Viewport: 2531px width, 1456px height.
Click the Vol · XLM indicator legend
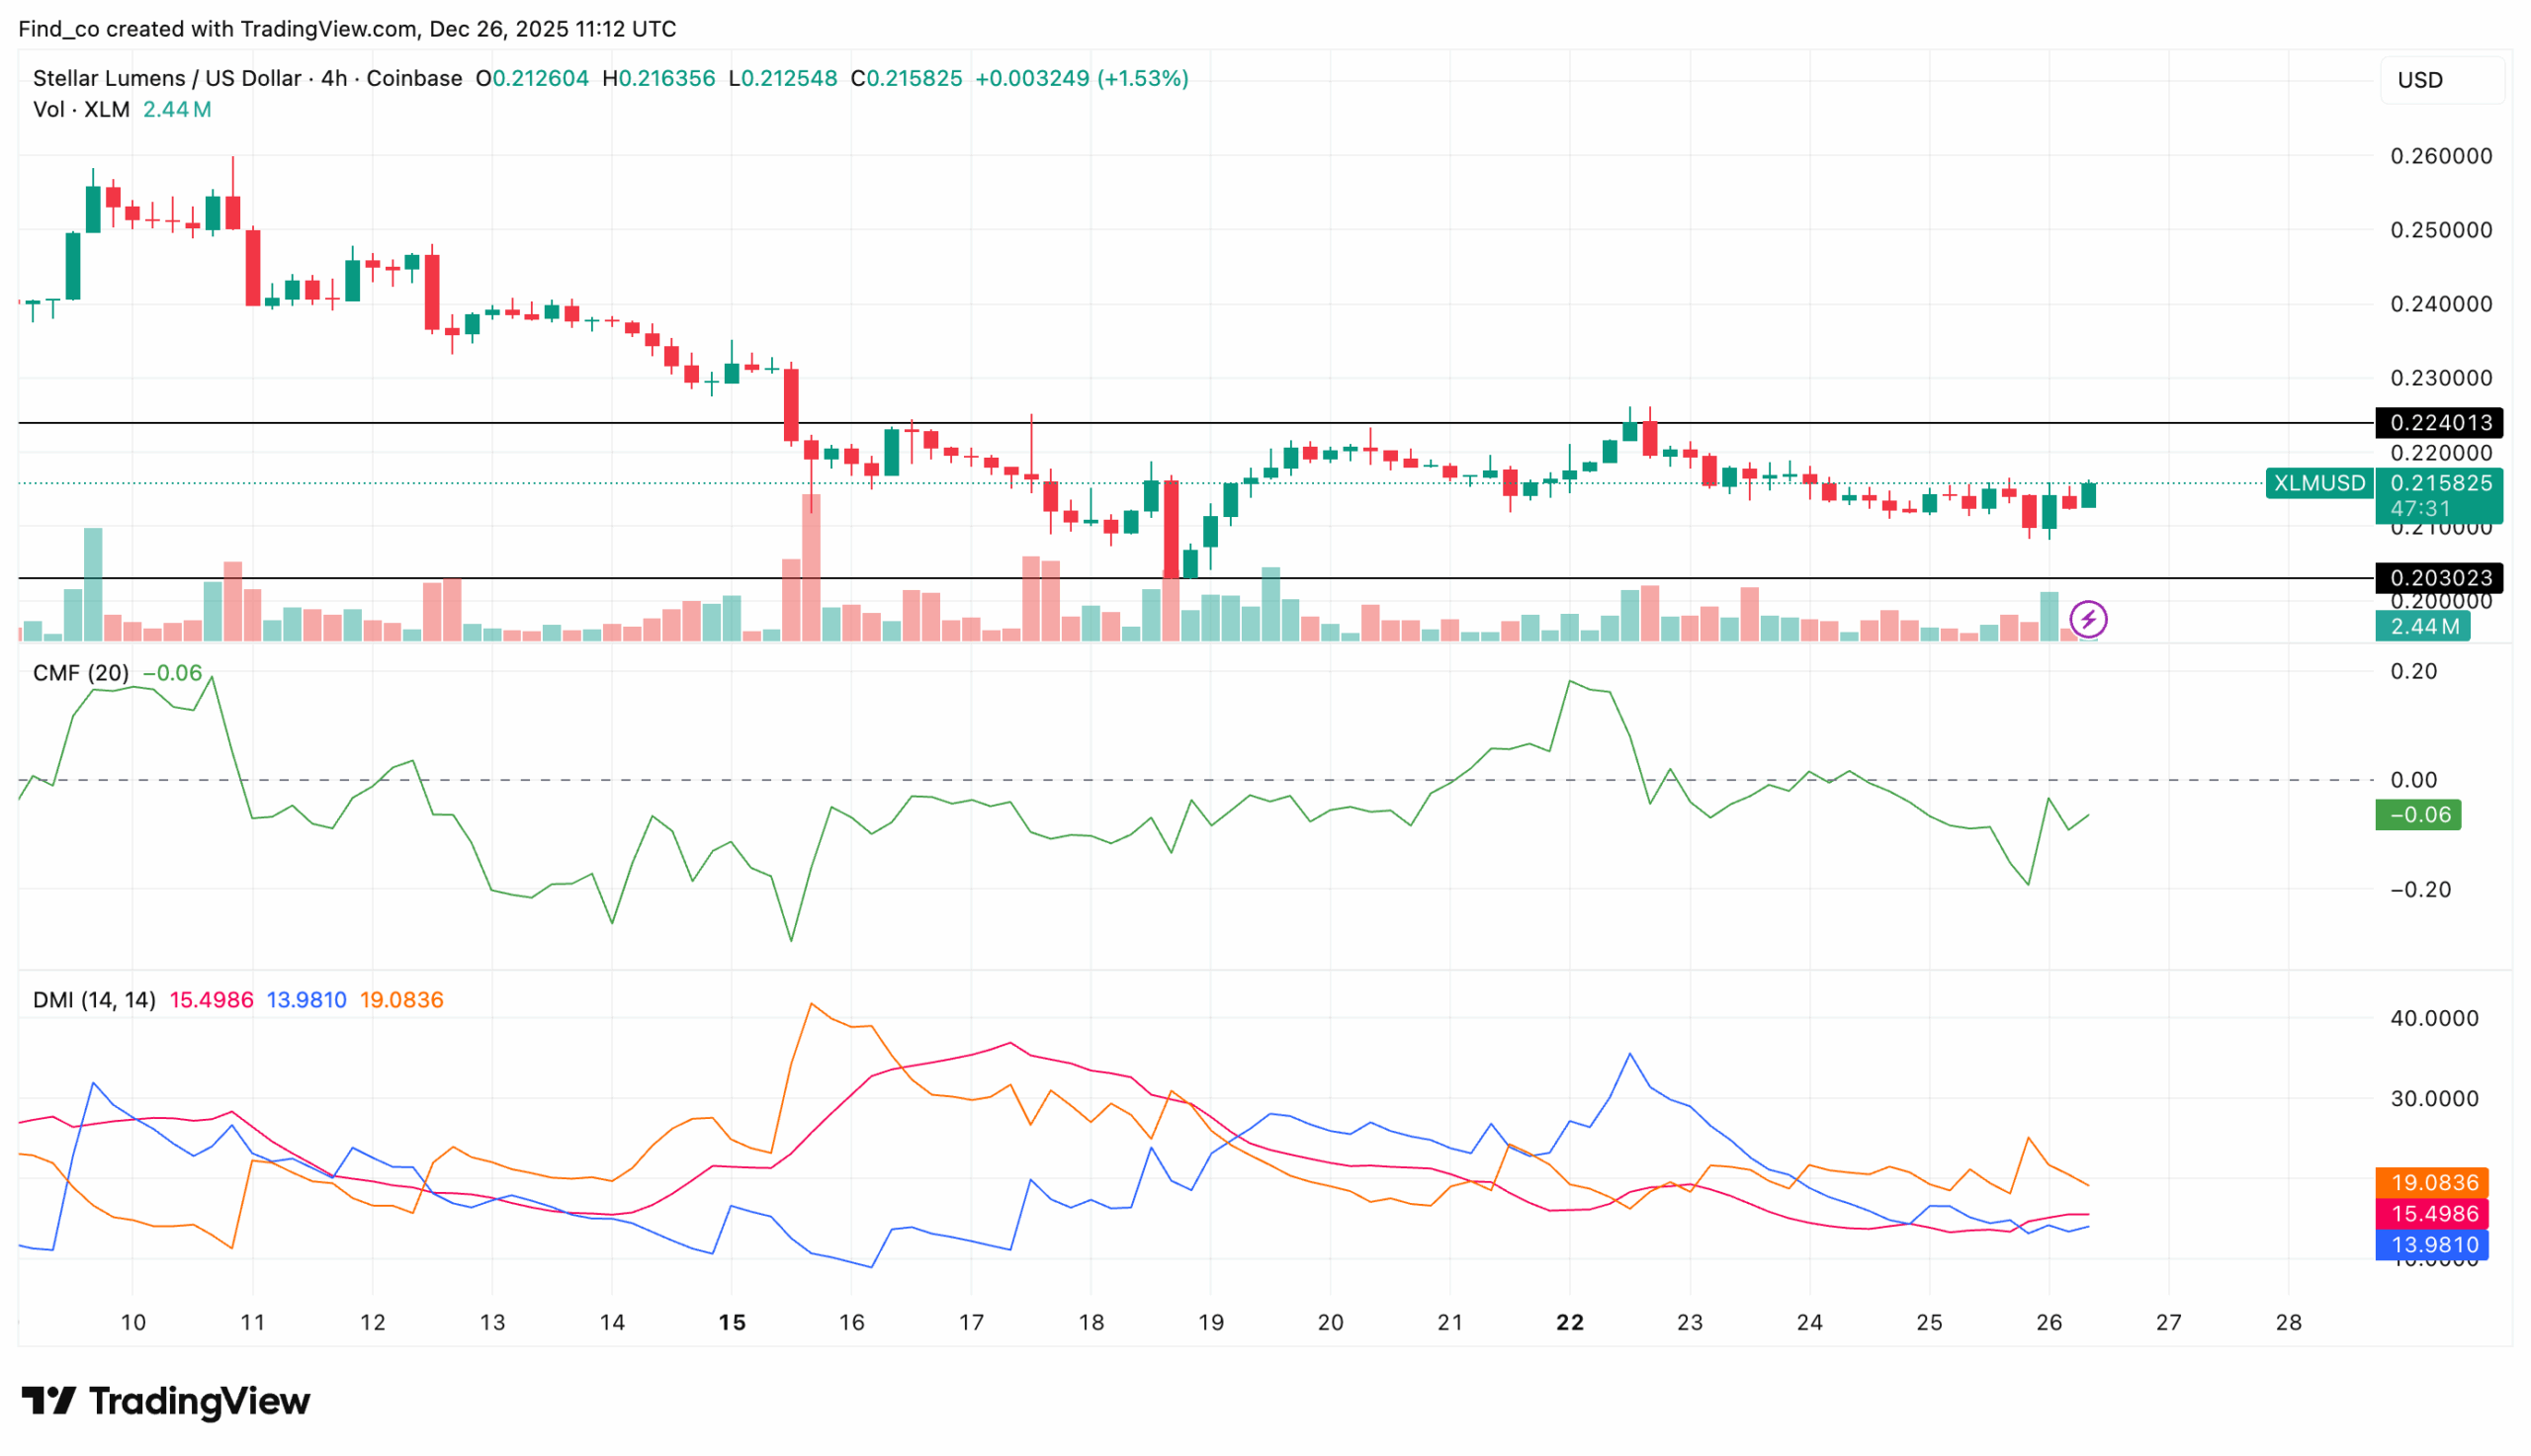click(x=81, y=109)
